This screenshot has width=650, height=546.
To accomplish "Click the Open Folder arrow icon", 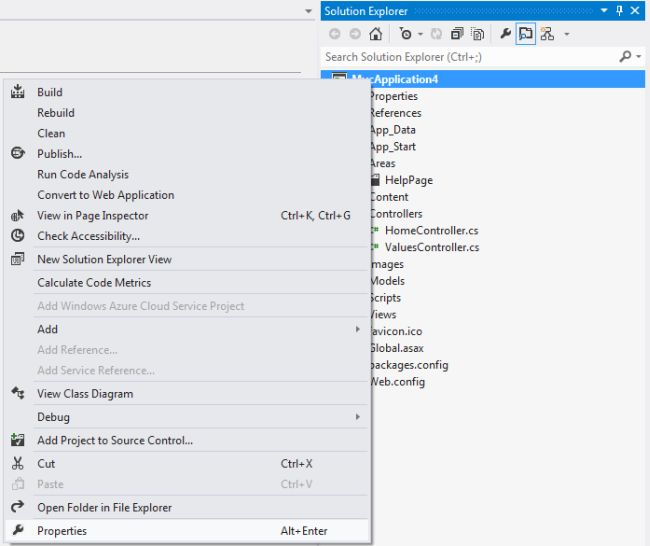I will tap(17, 507).
